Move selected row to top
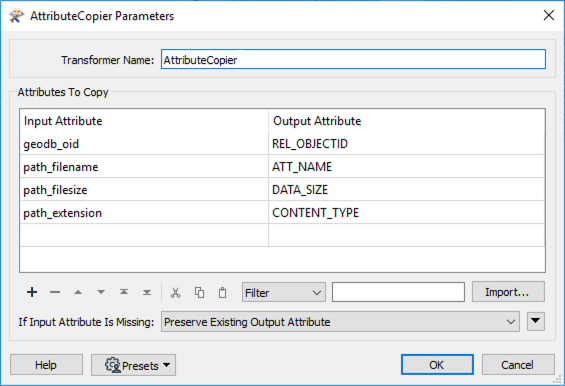565x386 pixels. pos(124,292)
